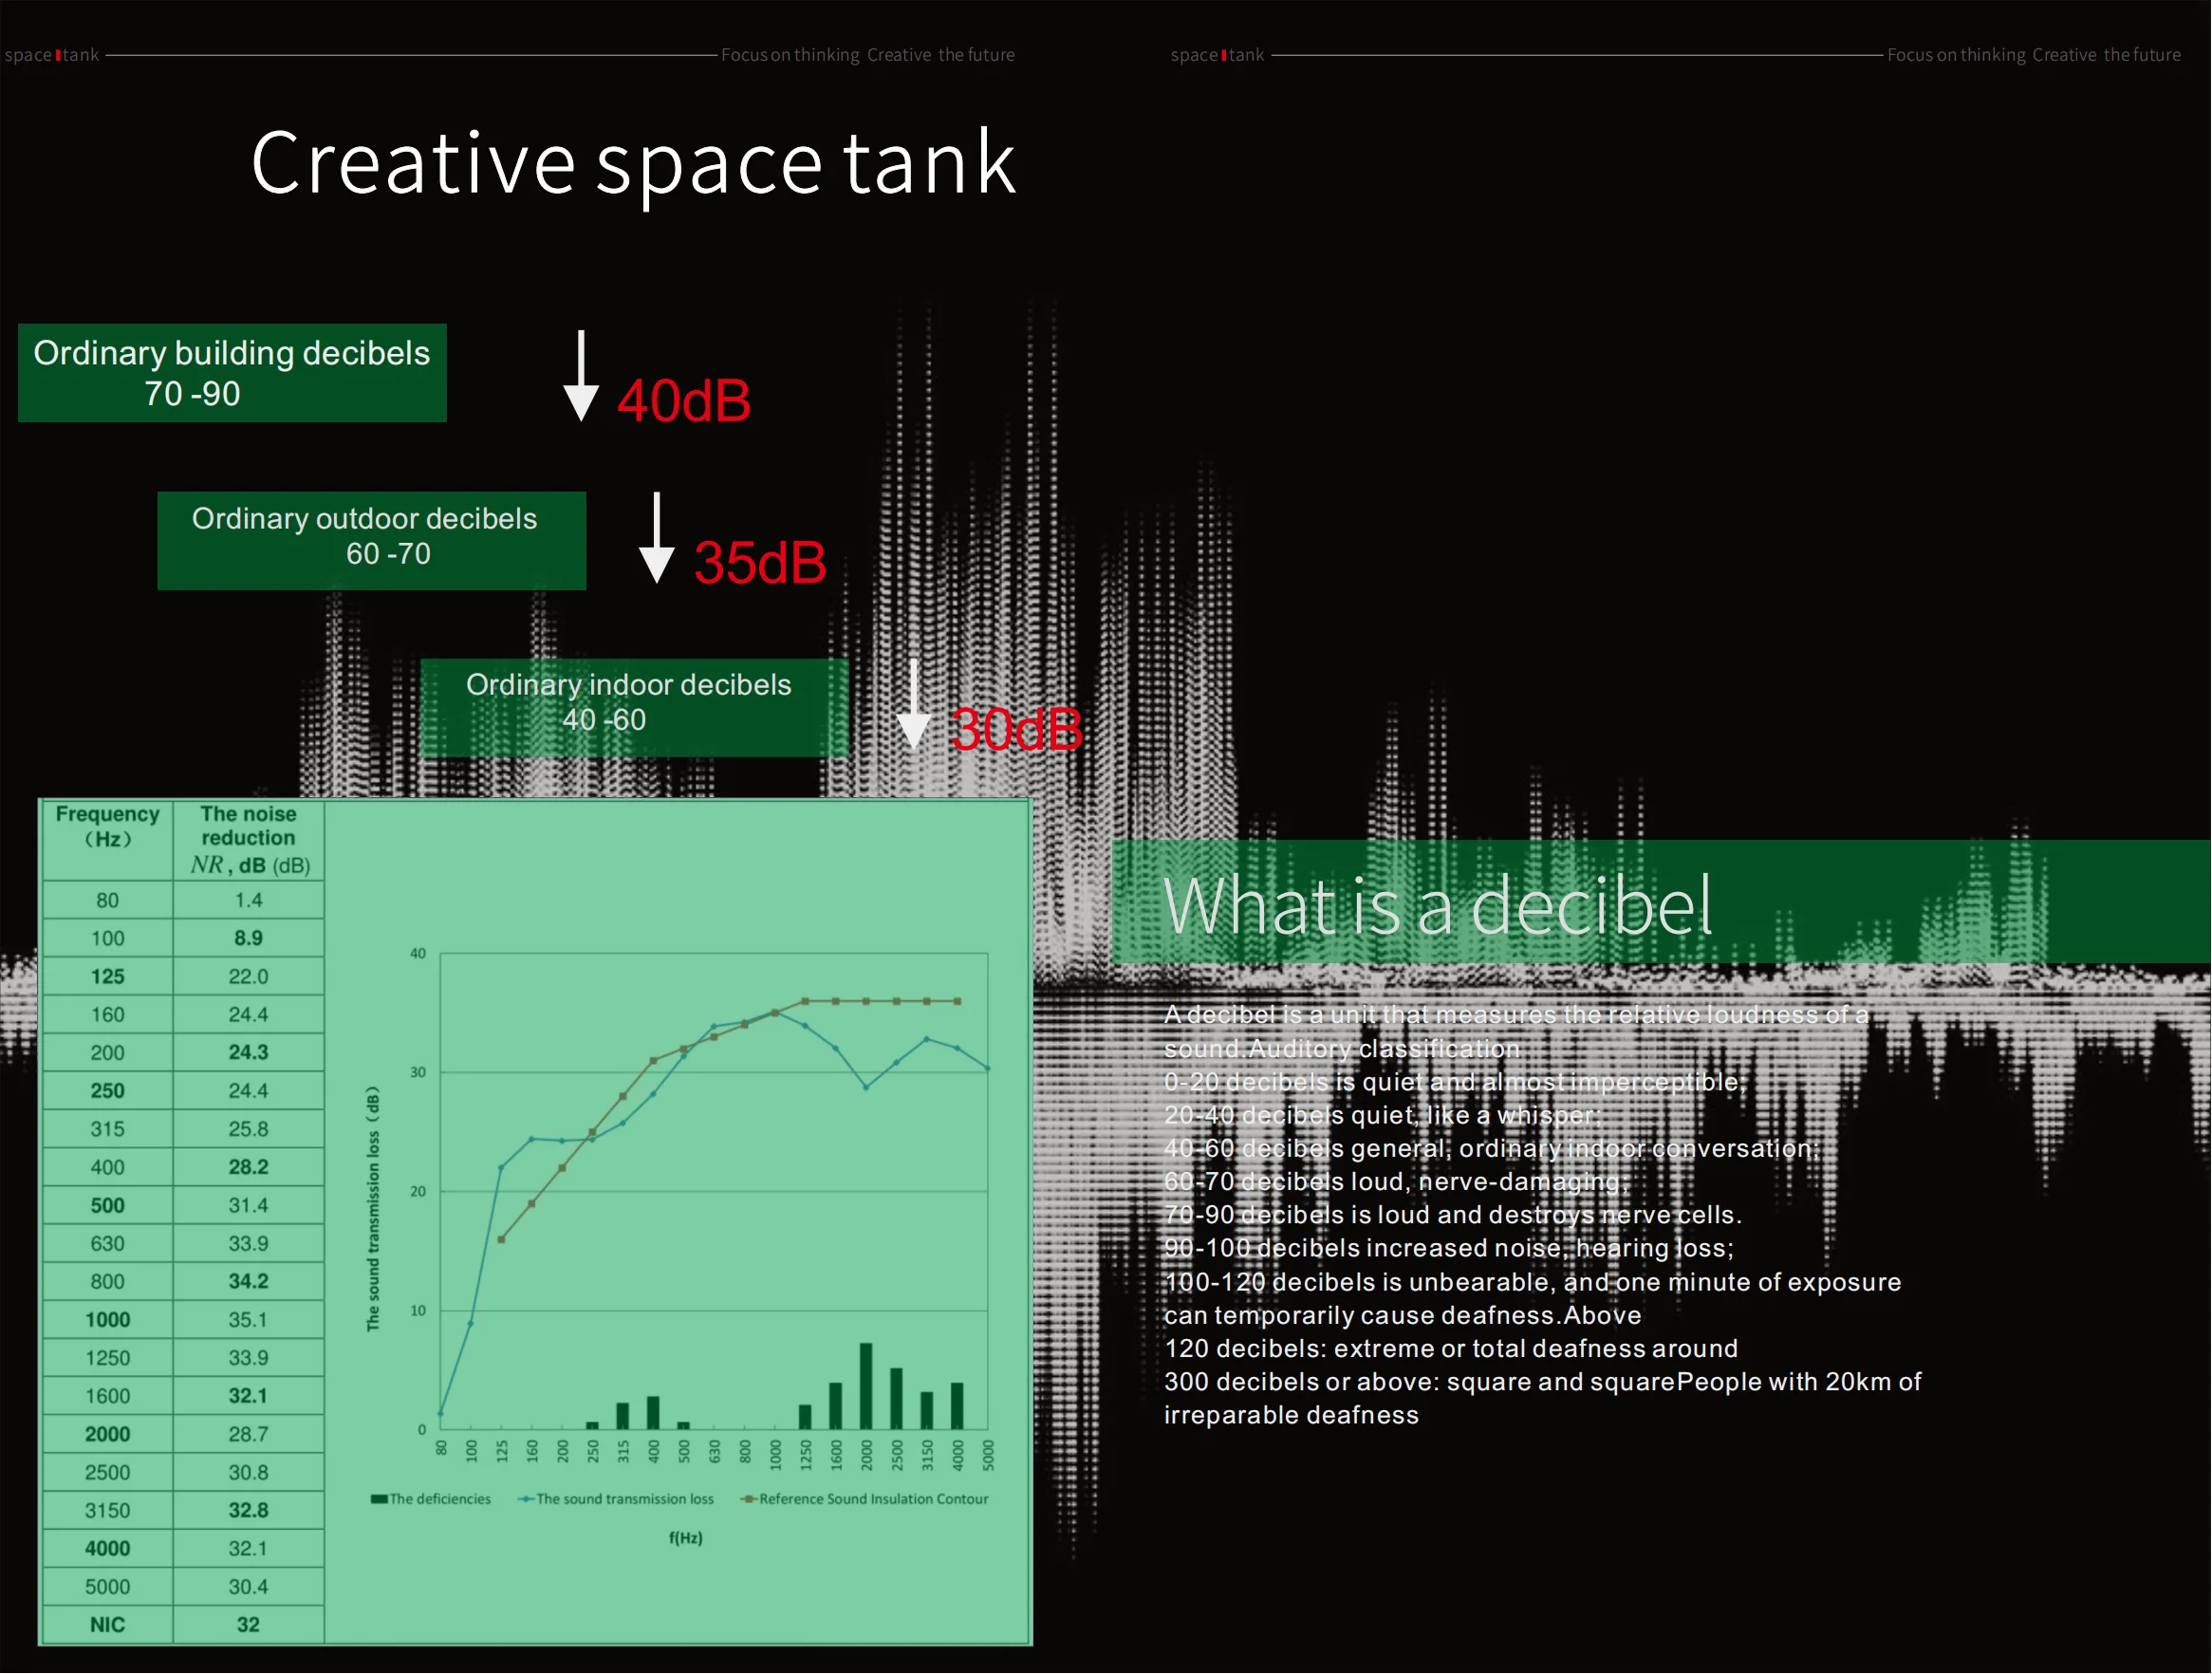Click the red 35dB label
This screenshot has height=1674, width=2212.
(760, 563)
